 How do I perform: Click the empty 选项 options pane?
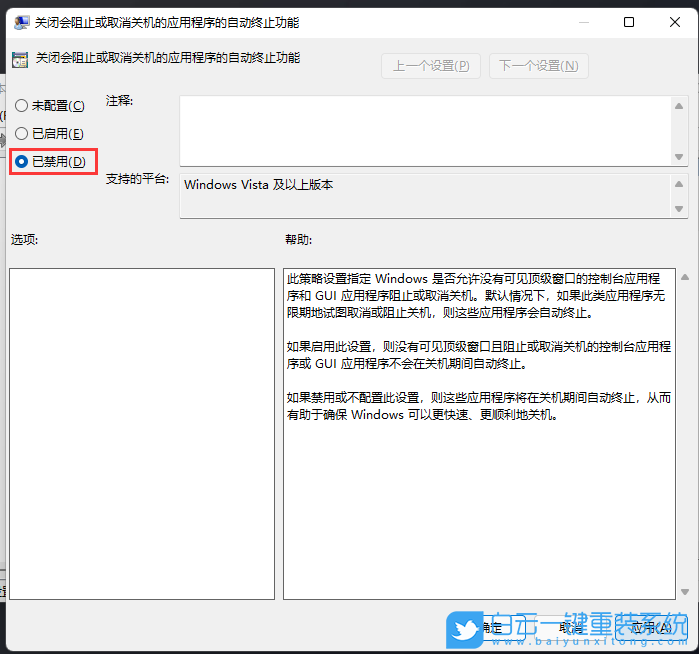[142, 434]
